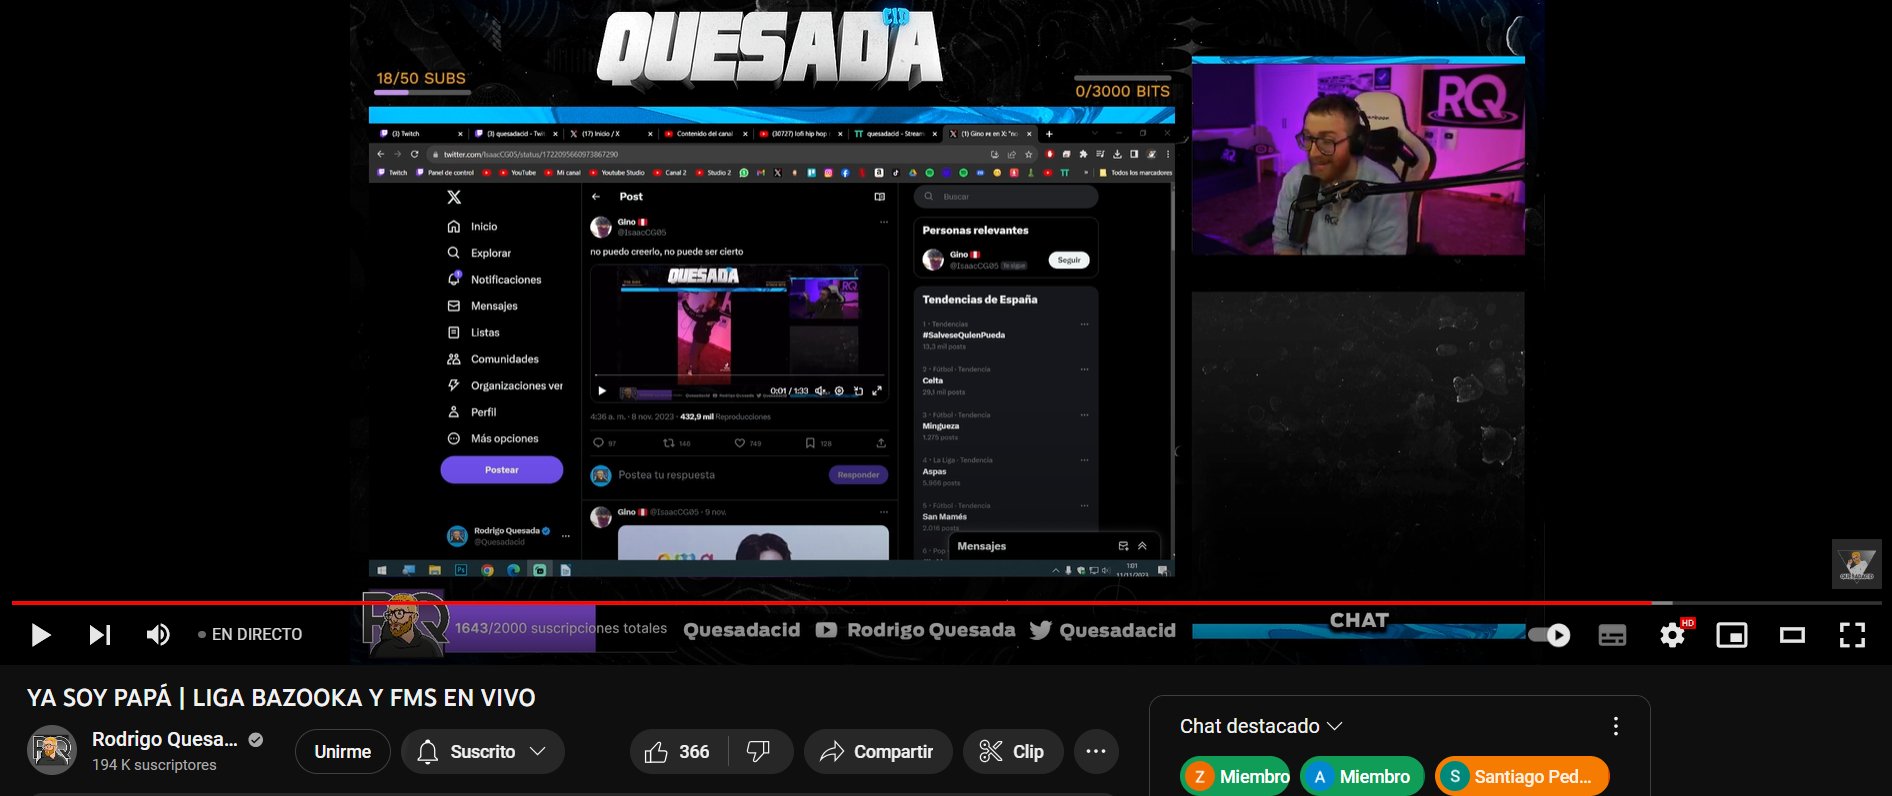
Task: Click the Unirme membership button
Action: coord(342,752)
